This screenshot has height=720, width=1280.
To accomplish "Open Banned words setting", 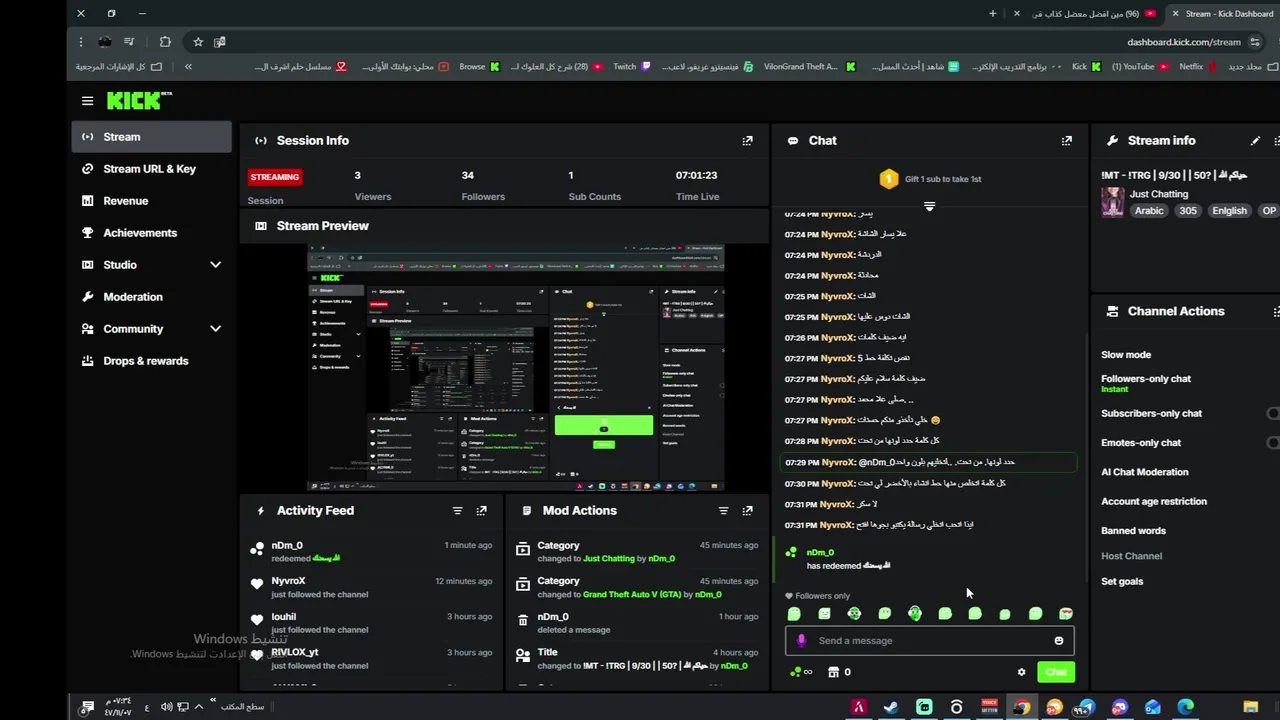I will point(1134,531).
